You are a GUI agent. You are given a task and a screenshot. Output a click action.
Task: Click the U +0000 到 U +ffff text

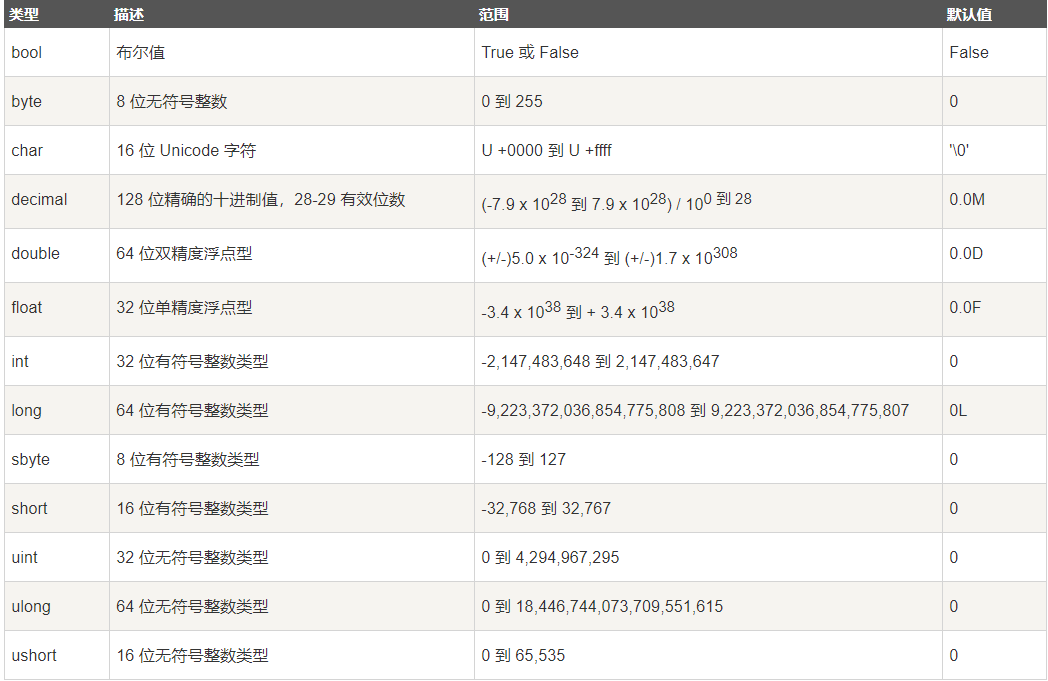click(546, 150)
